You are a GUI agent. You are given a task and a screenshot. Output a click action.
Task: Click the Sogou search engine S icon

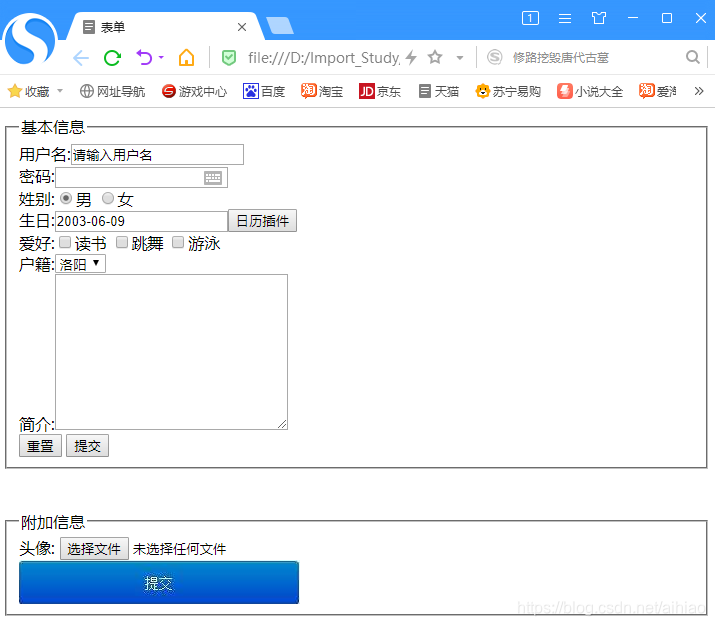click(x=495, y=57)
